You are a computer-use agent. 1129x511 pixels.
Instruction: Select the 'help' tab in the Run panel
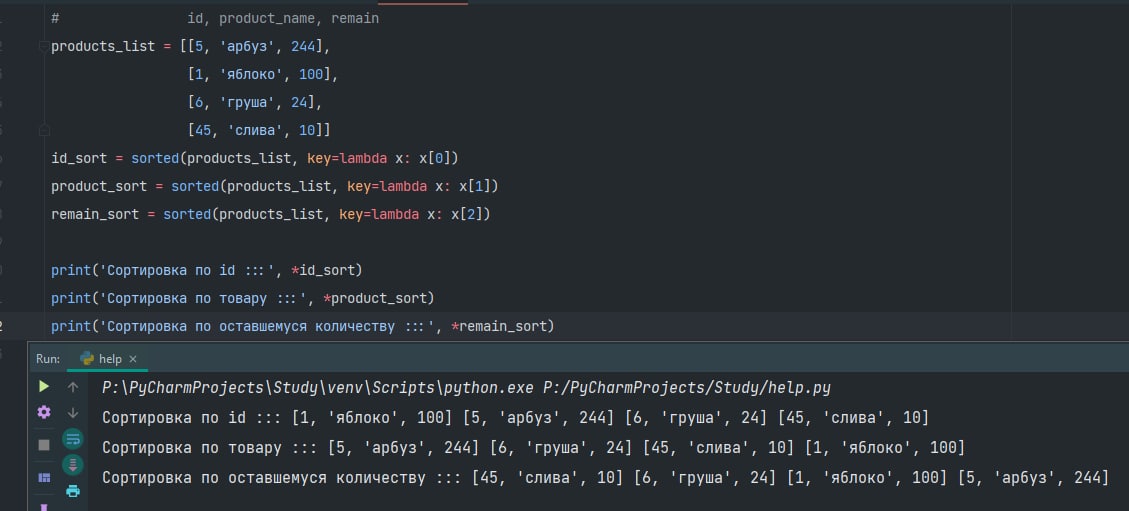tap(108, 358)
